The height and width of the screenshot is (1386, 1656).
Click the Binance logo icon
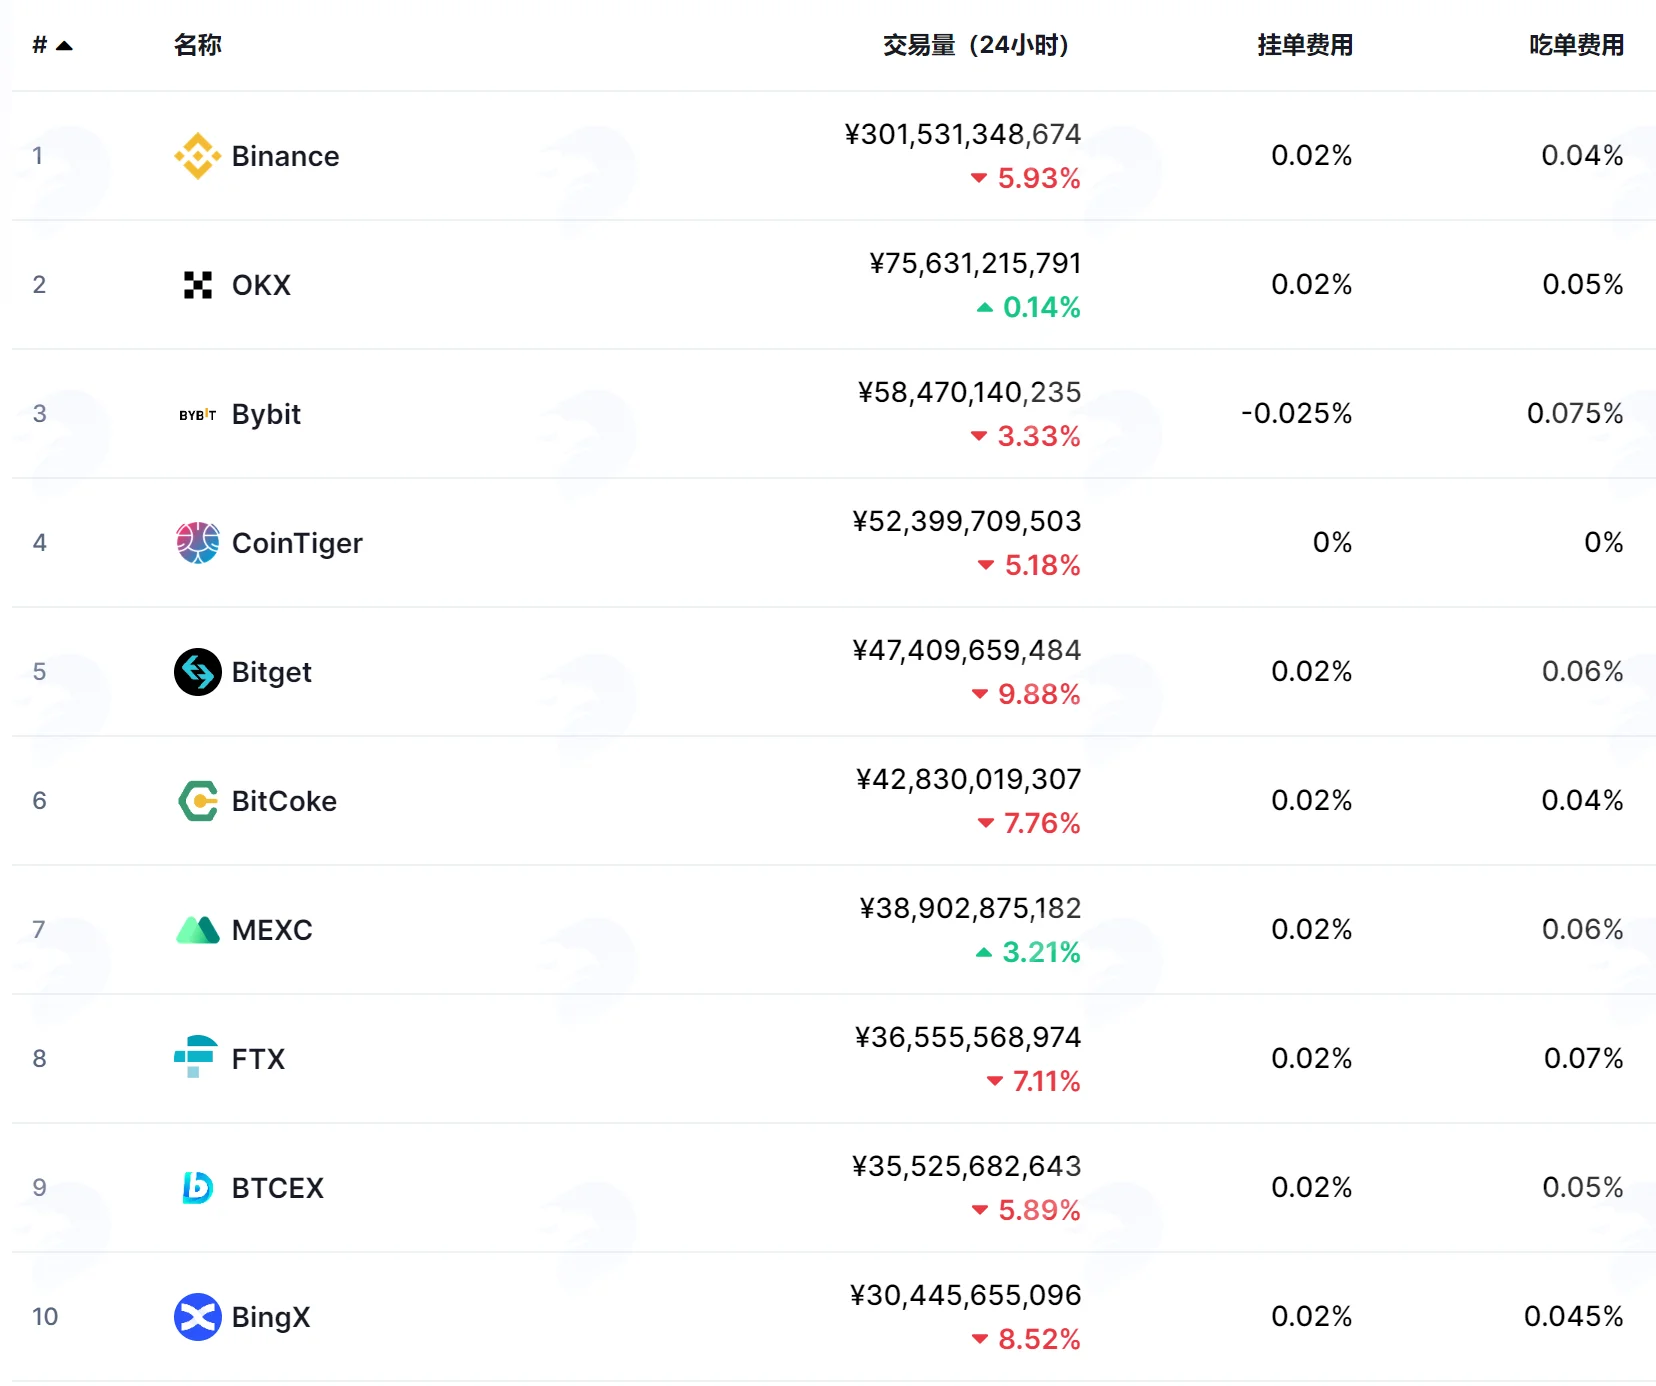click(x=198, y=156)
